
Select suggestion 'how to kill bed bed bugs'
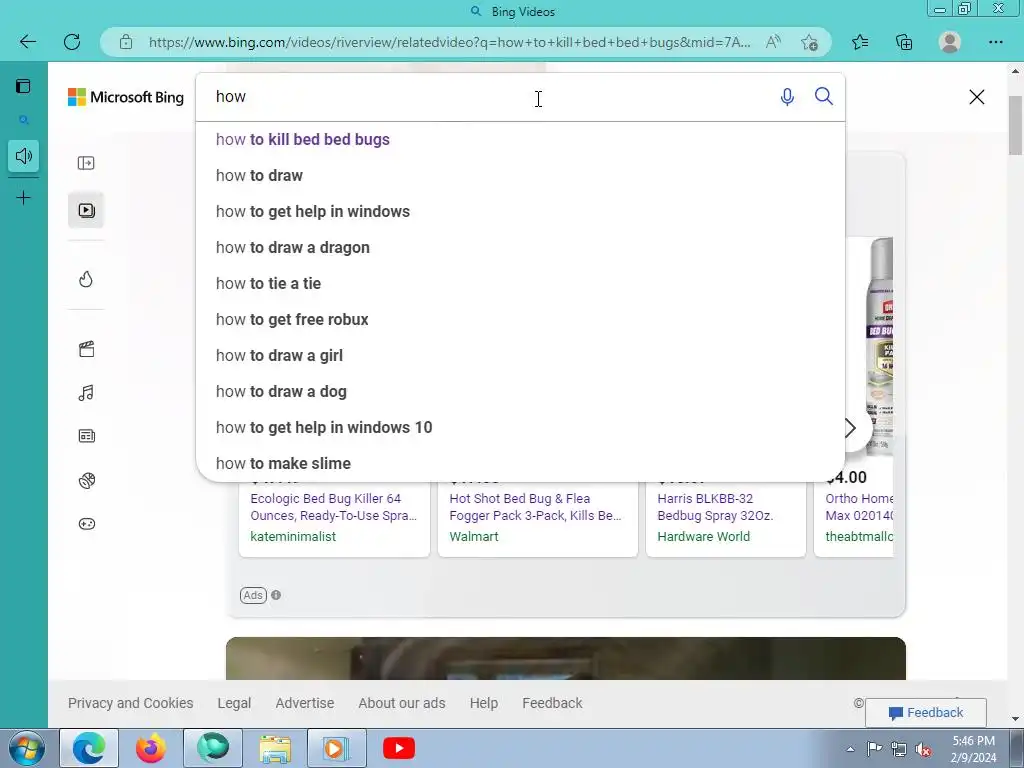point(520,140)
